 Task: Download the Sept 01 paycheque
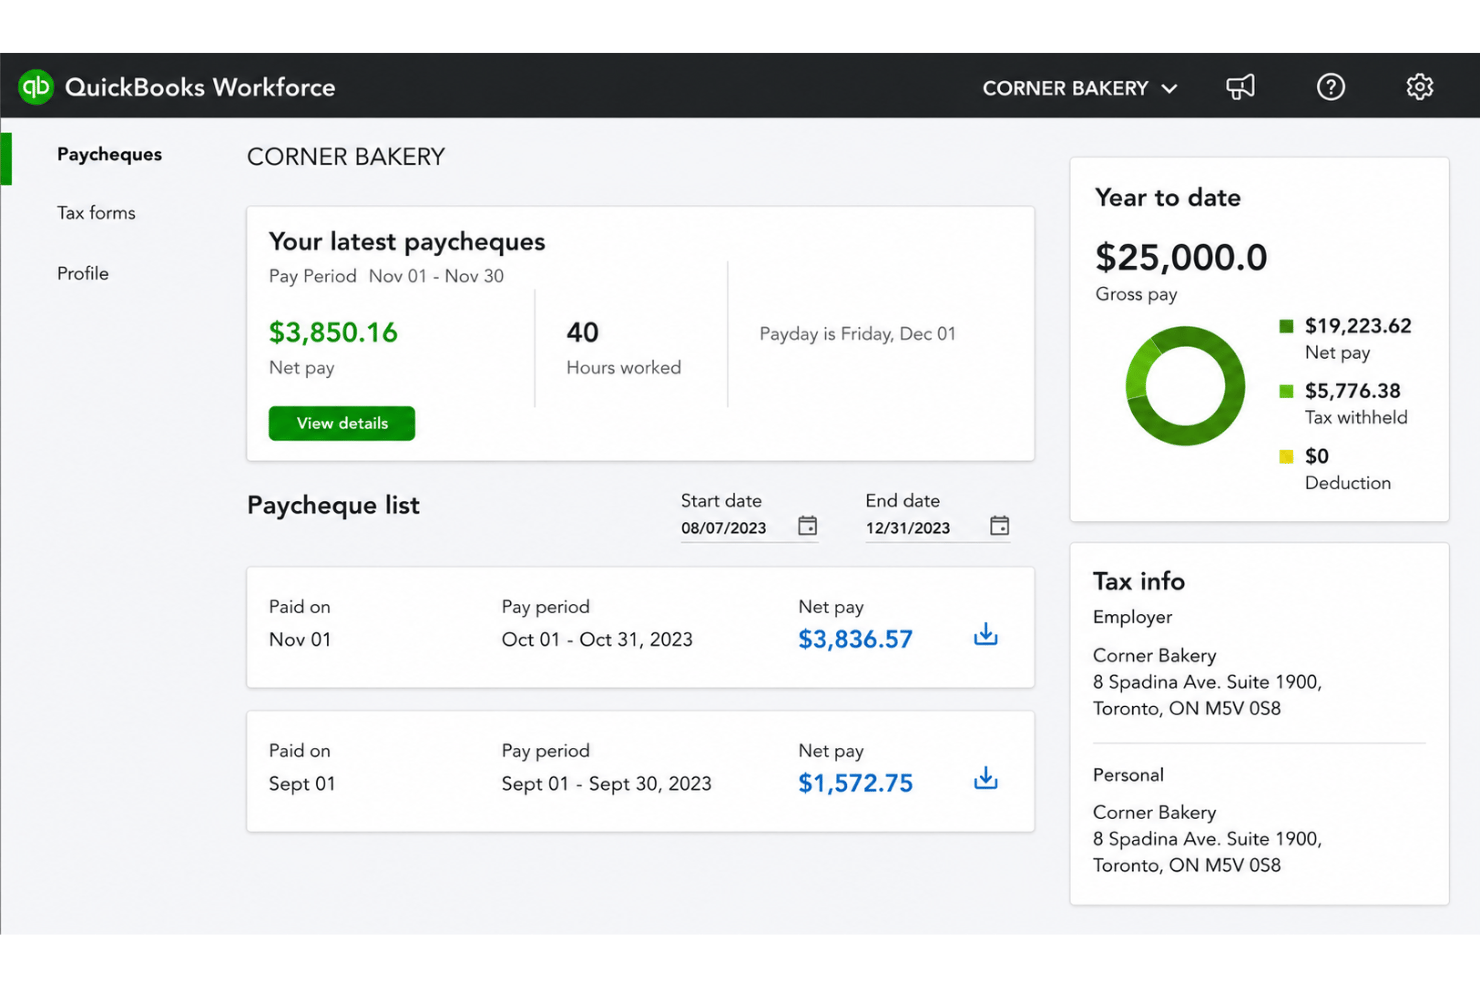985,778
